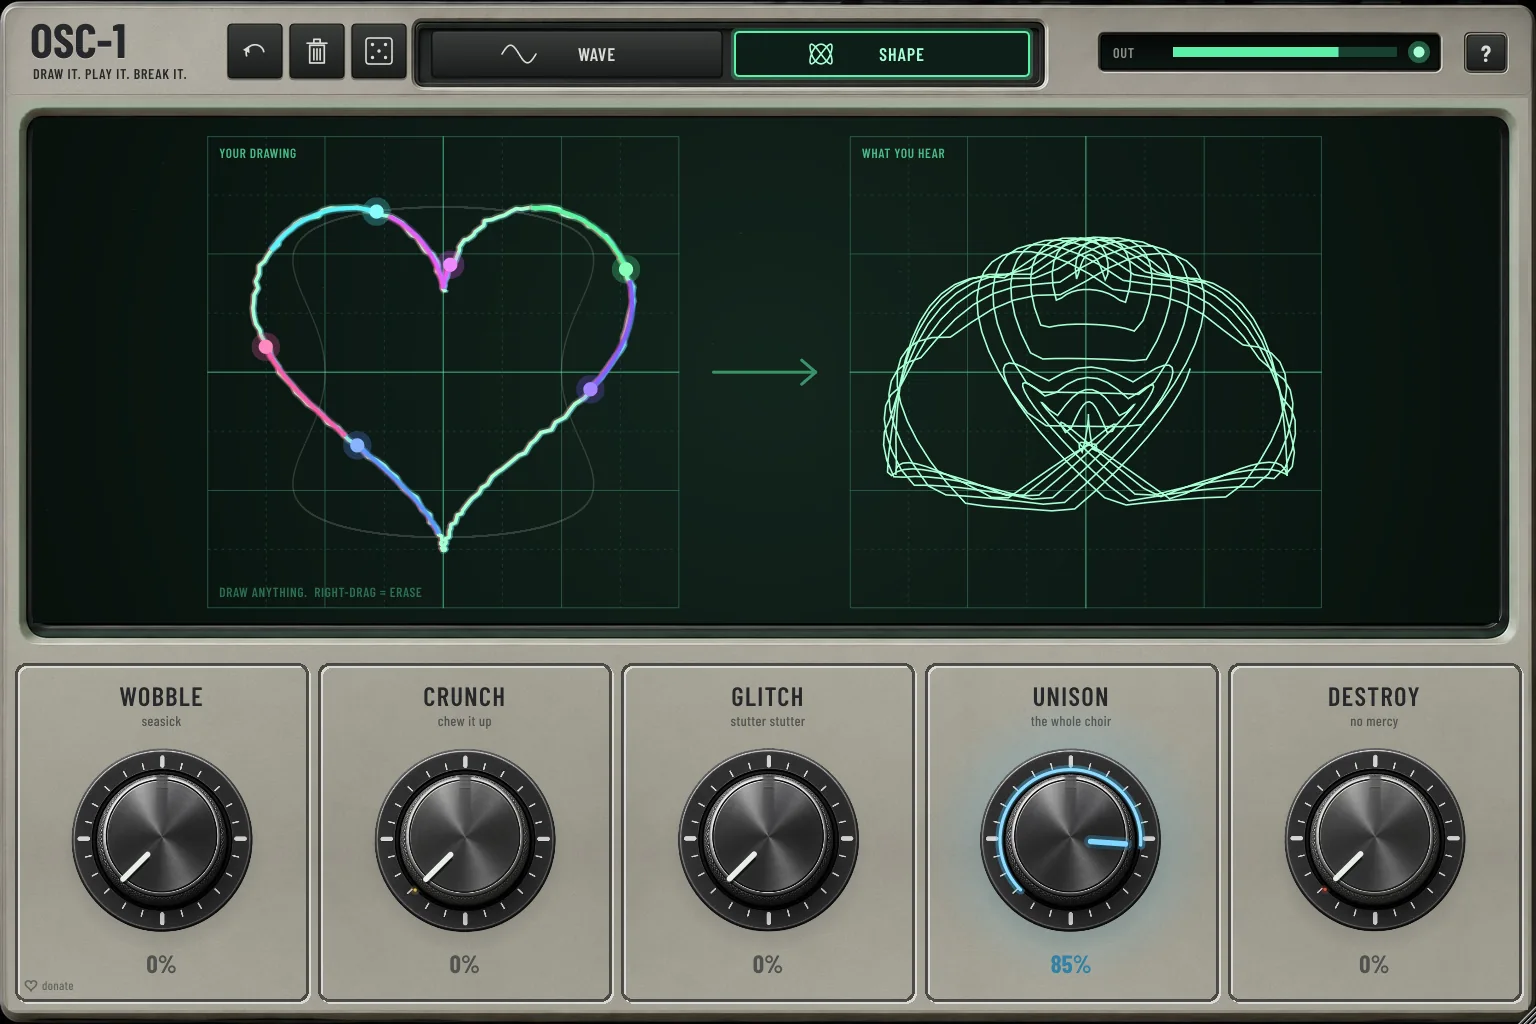Image resolution: width=1536 pixels, height=1024 pixels.
Task: Click the 'chew it up' subtitle
Action: pyautogui.click(x=464, y=721)
